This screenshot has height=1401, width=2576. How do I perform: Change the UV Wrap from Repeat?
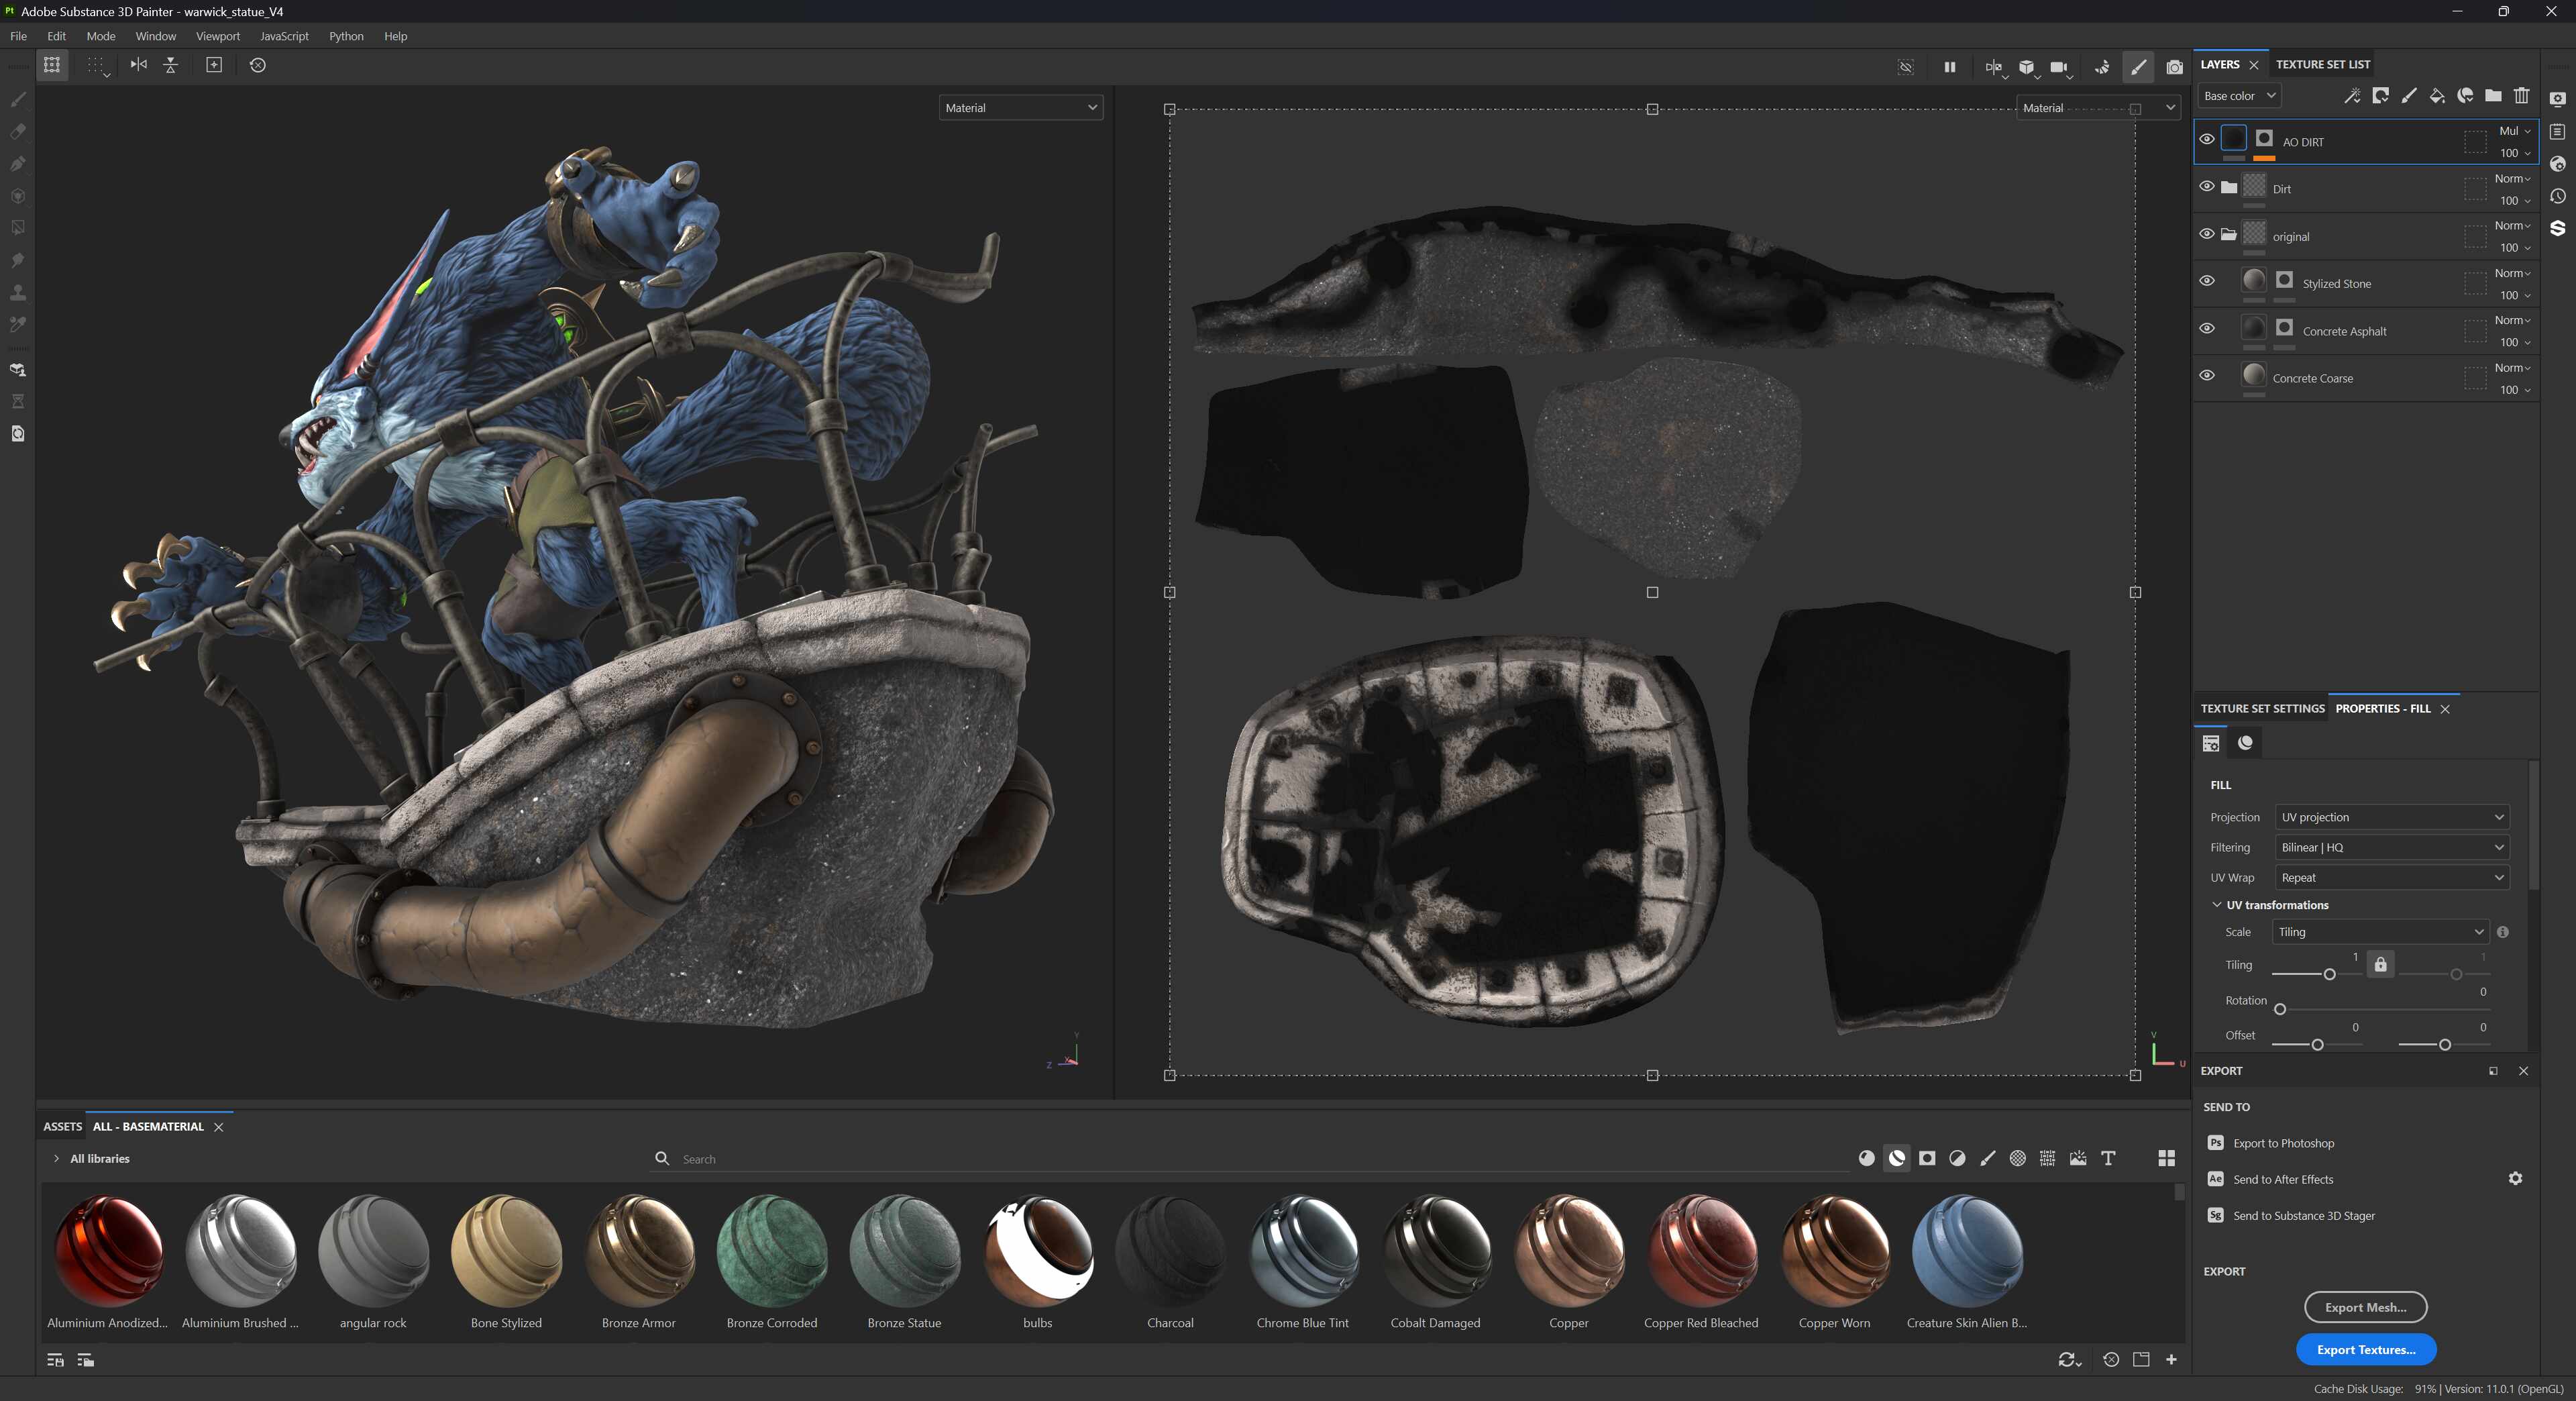pos(2391,877)
